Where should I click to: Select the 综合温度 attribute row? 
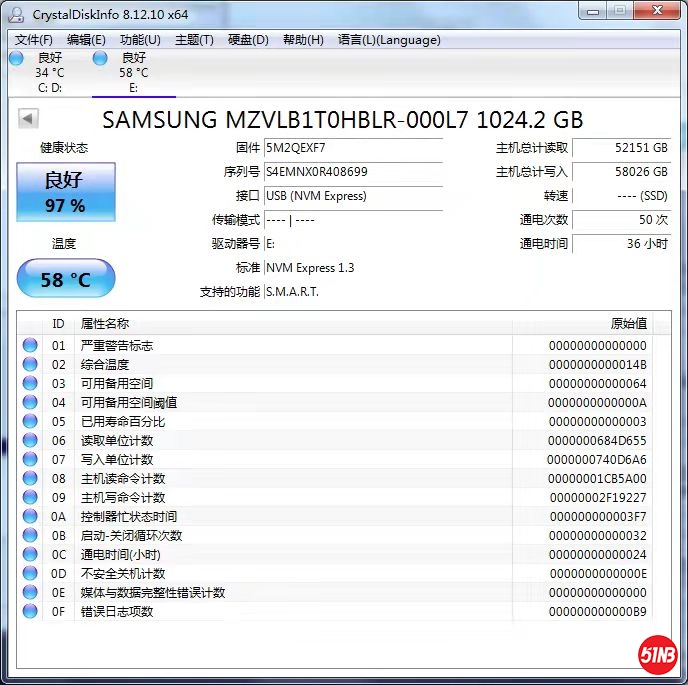click(x=300, y=365)
